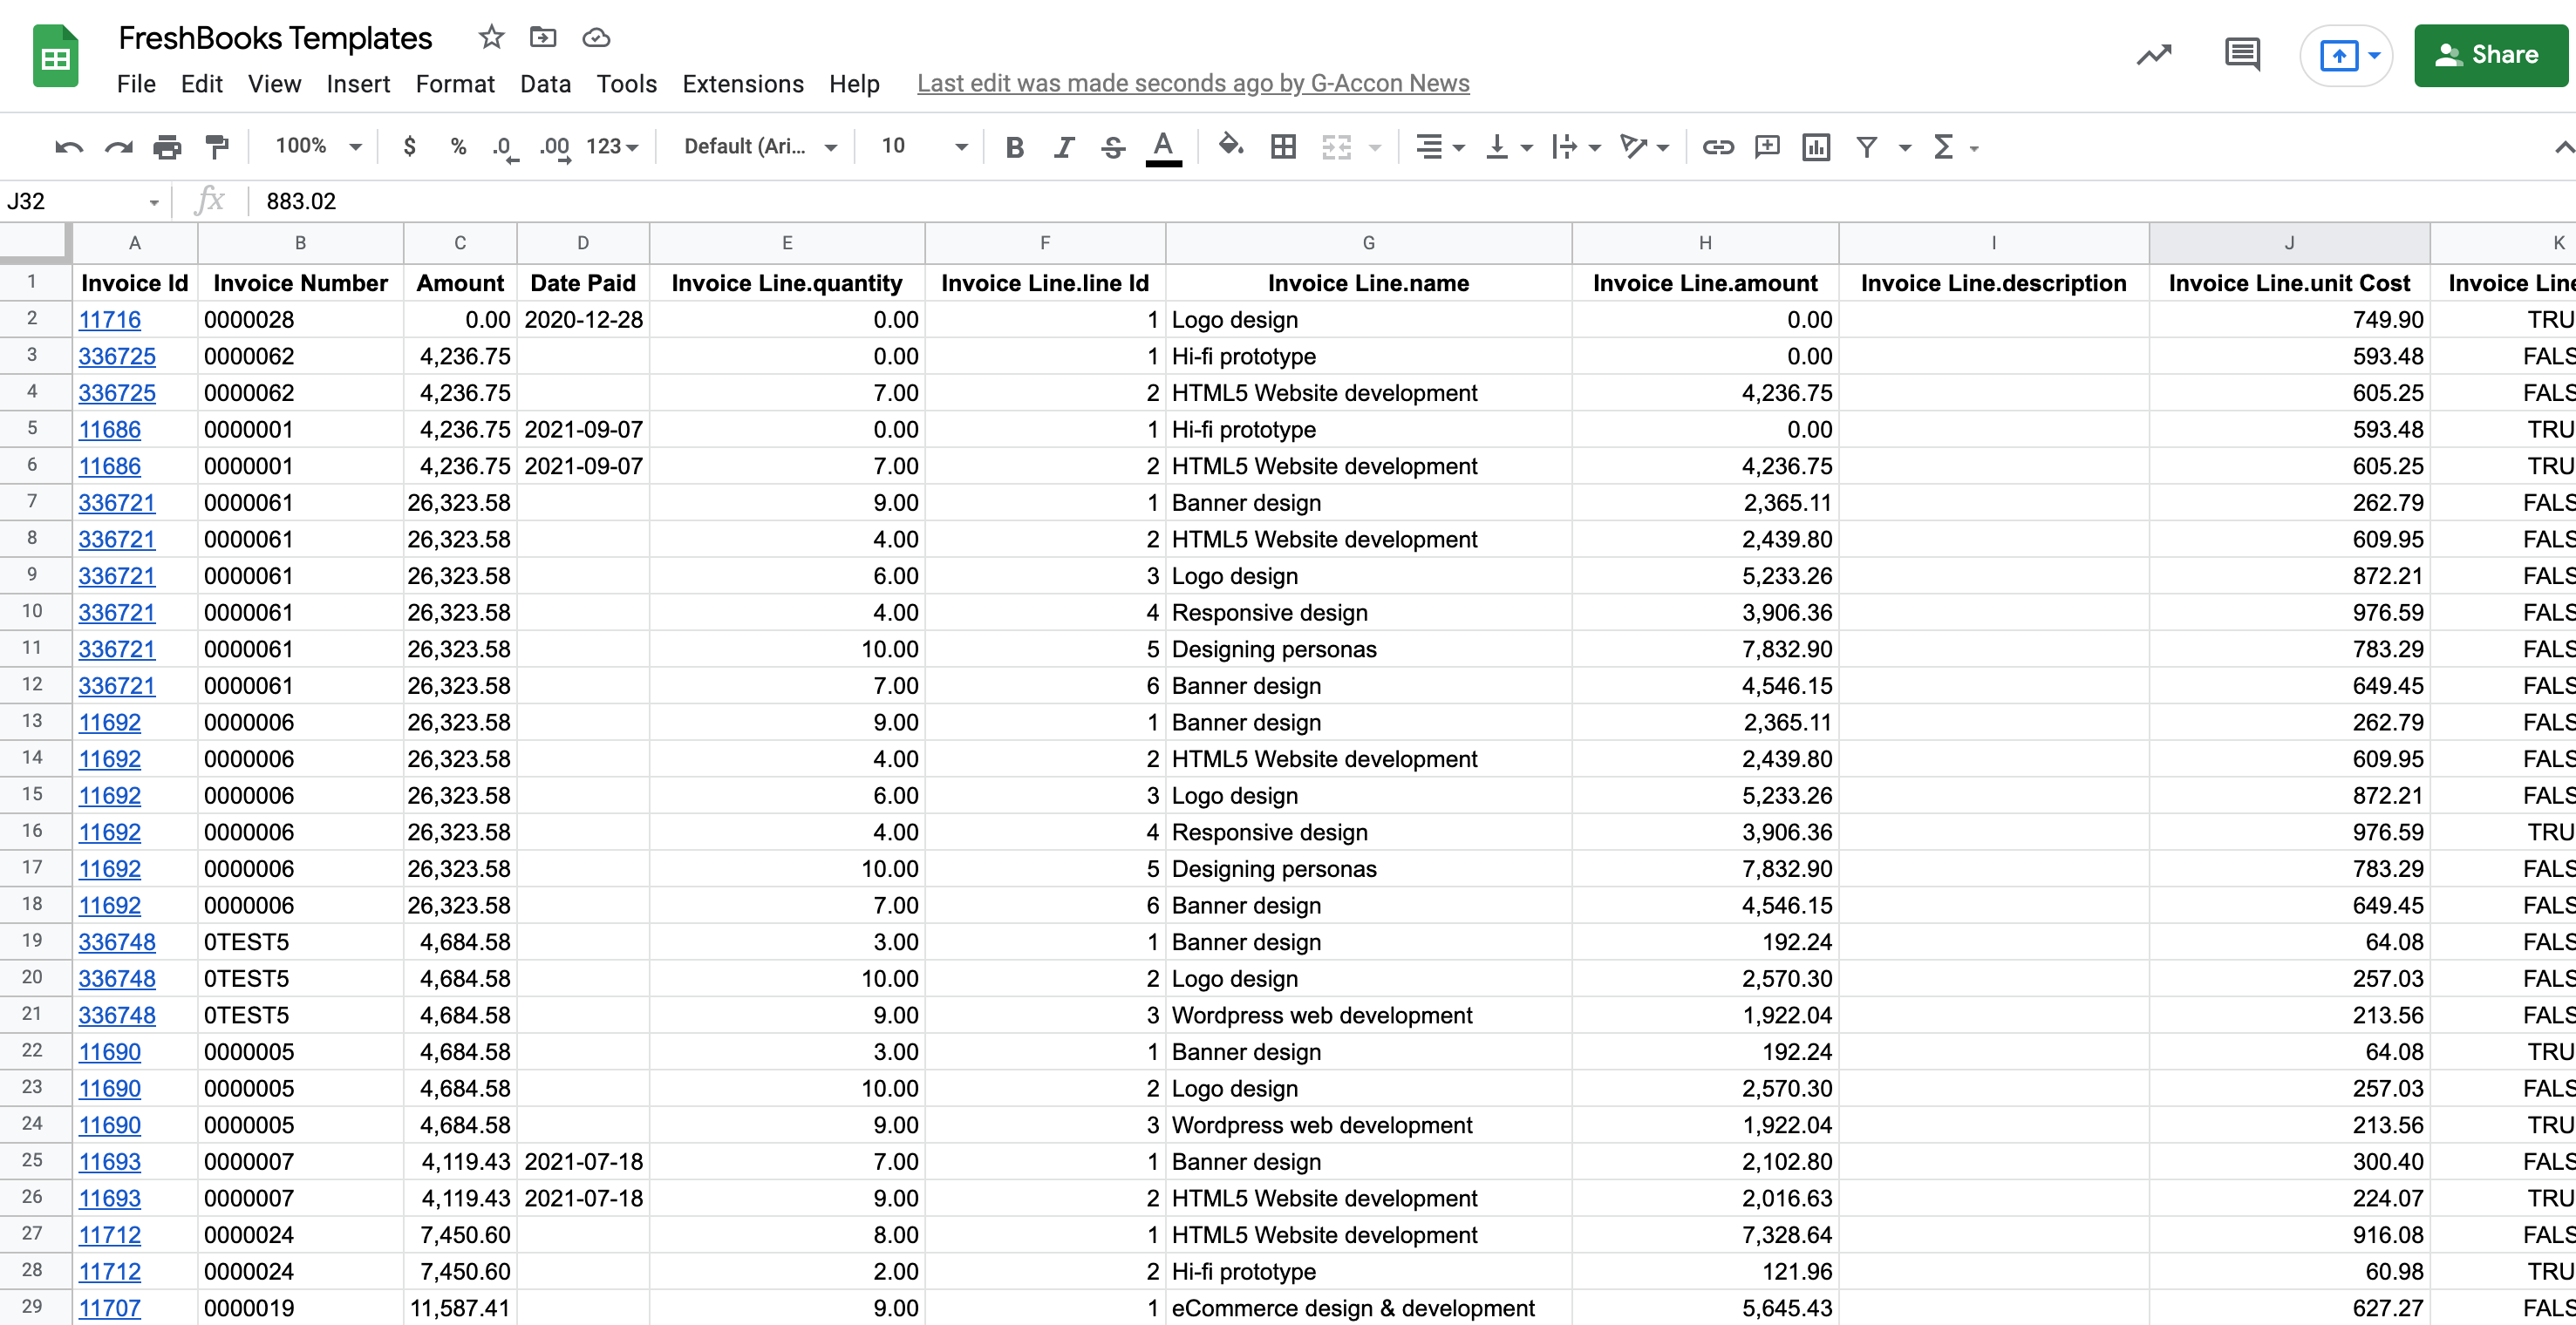2576x1325 pixels.
Task: Select the Paint format tool
Action: coord(216,147)
